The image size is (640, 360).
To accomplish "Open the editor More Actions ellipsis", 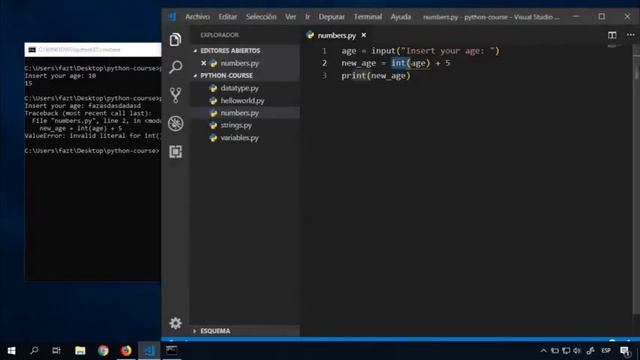I will pos(631,35).
